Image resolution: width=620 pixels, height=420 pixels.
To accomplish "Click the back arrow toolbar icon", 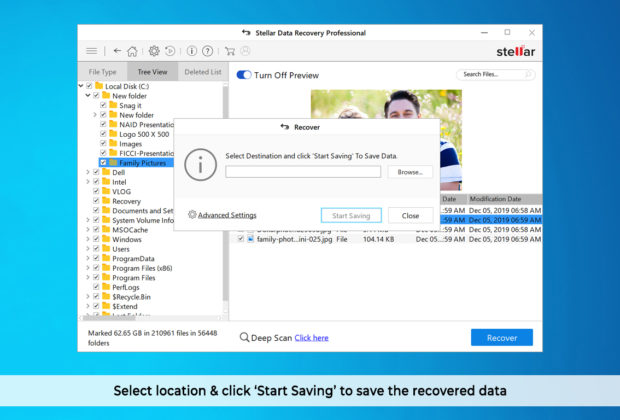I will pos(117,51).
